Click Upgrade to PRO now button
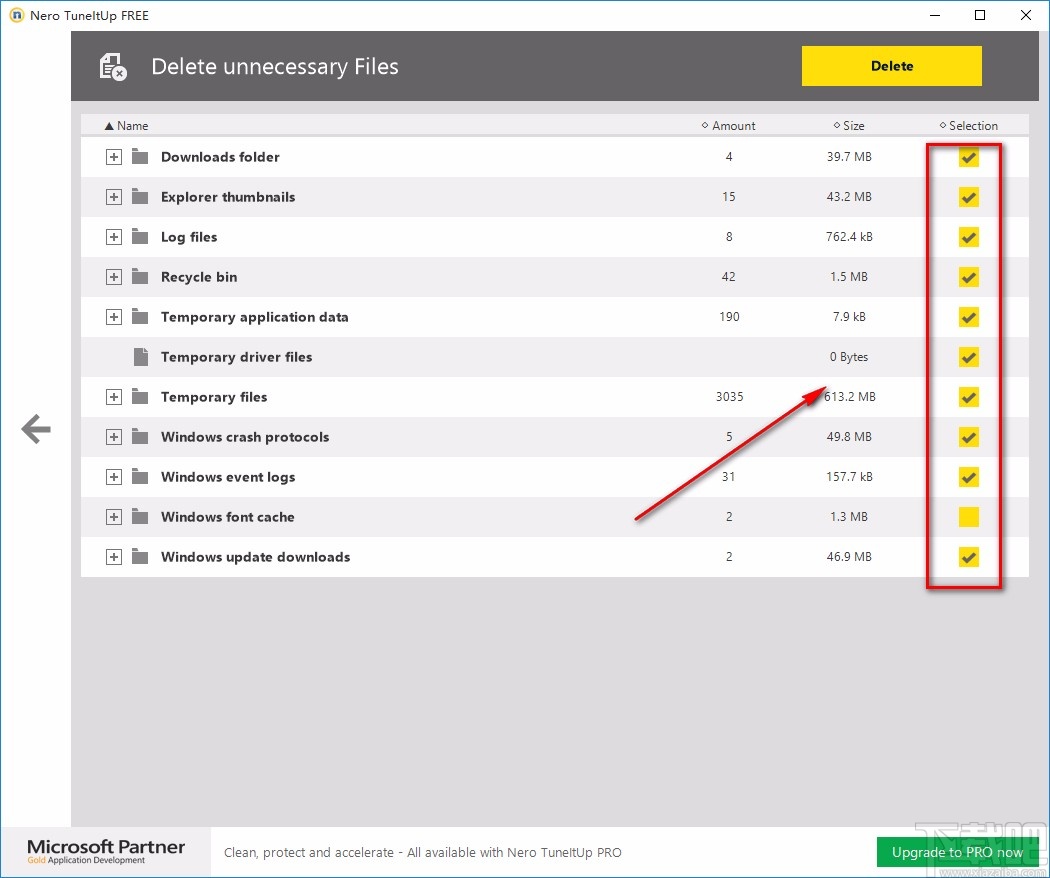Viewport: 1050px width, 878px height. click(957, 852)
